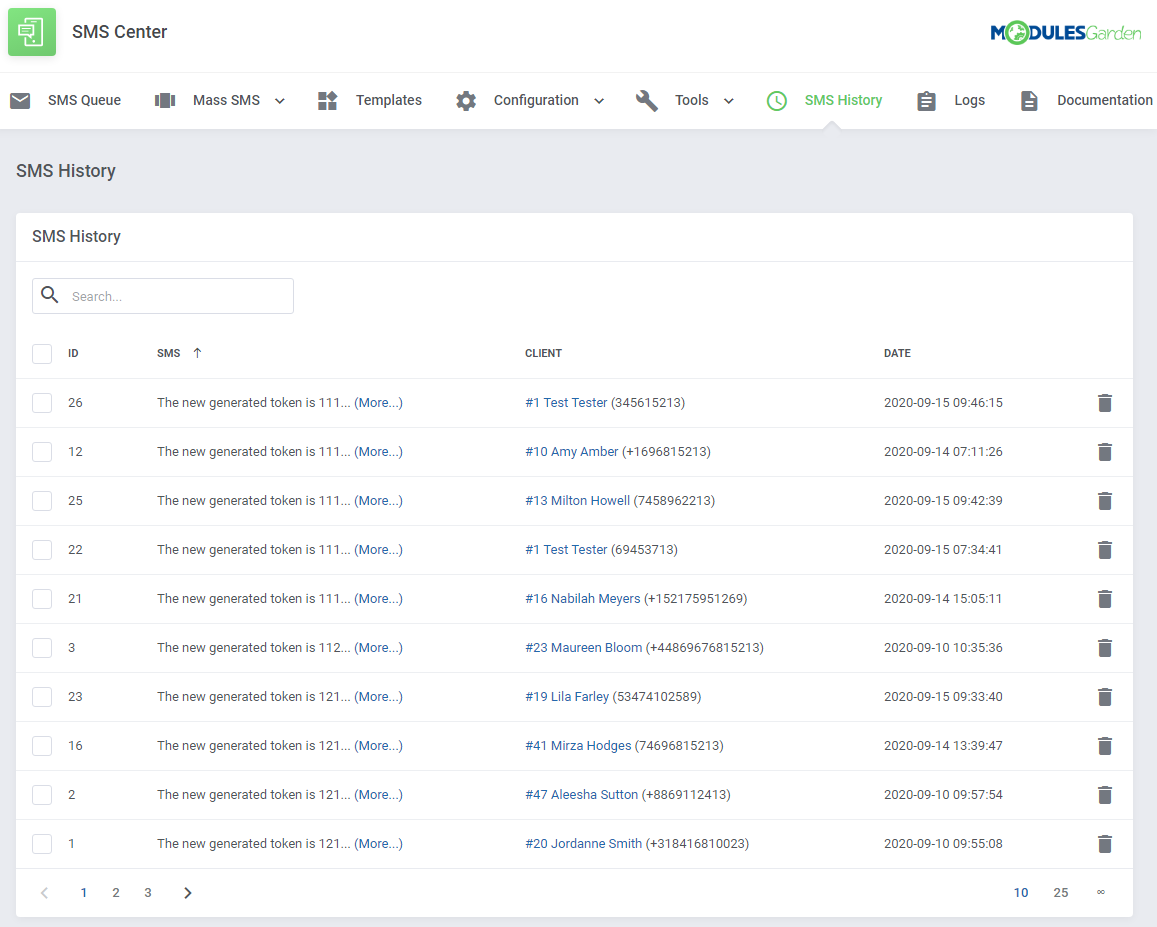Open client link #23 Maureen Bloom

click(584, 647)
